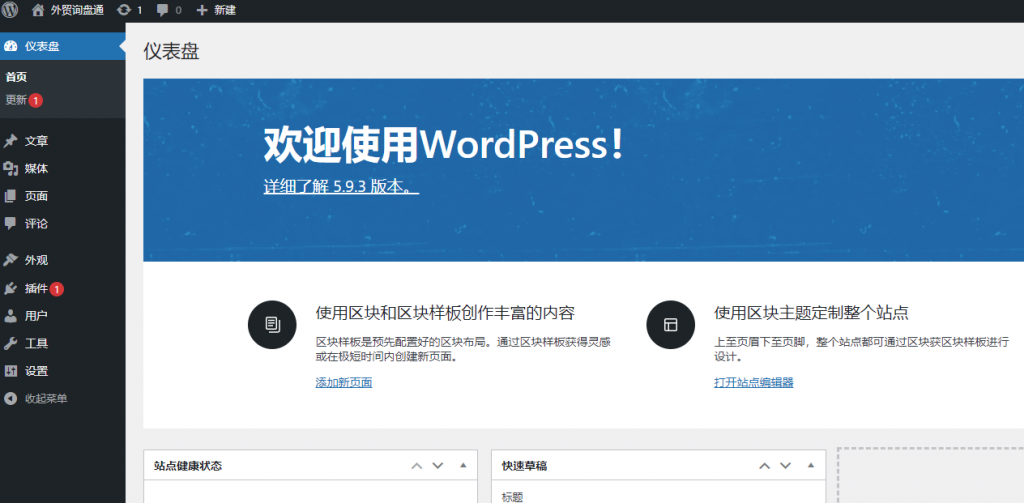The width and height of the screenshot is (1024, 503).
Task: Click the red badge beside 插件
Action: 57,289
